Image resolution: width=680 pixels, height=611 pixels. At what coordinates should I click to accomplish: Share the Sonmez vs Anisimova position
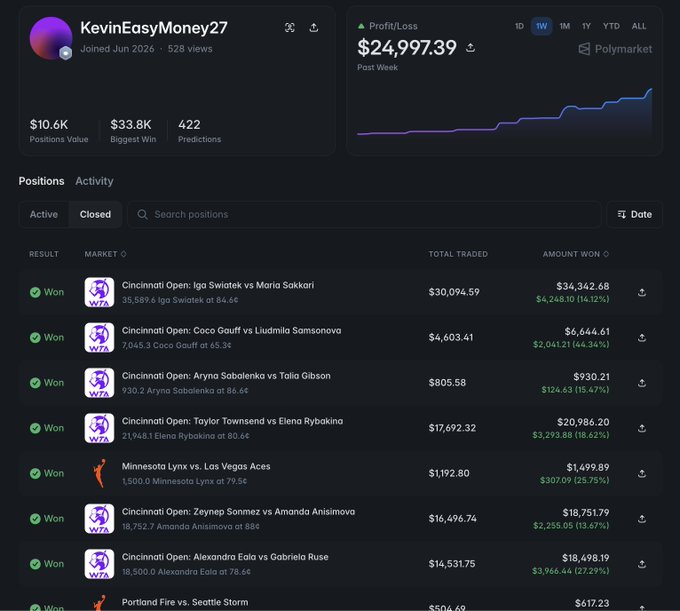642,519
